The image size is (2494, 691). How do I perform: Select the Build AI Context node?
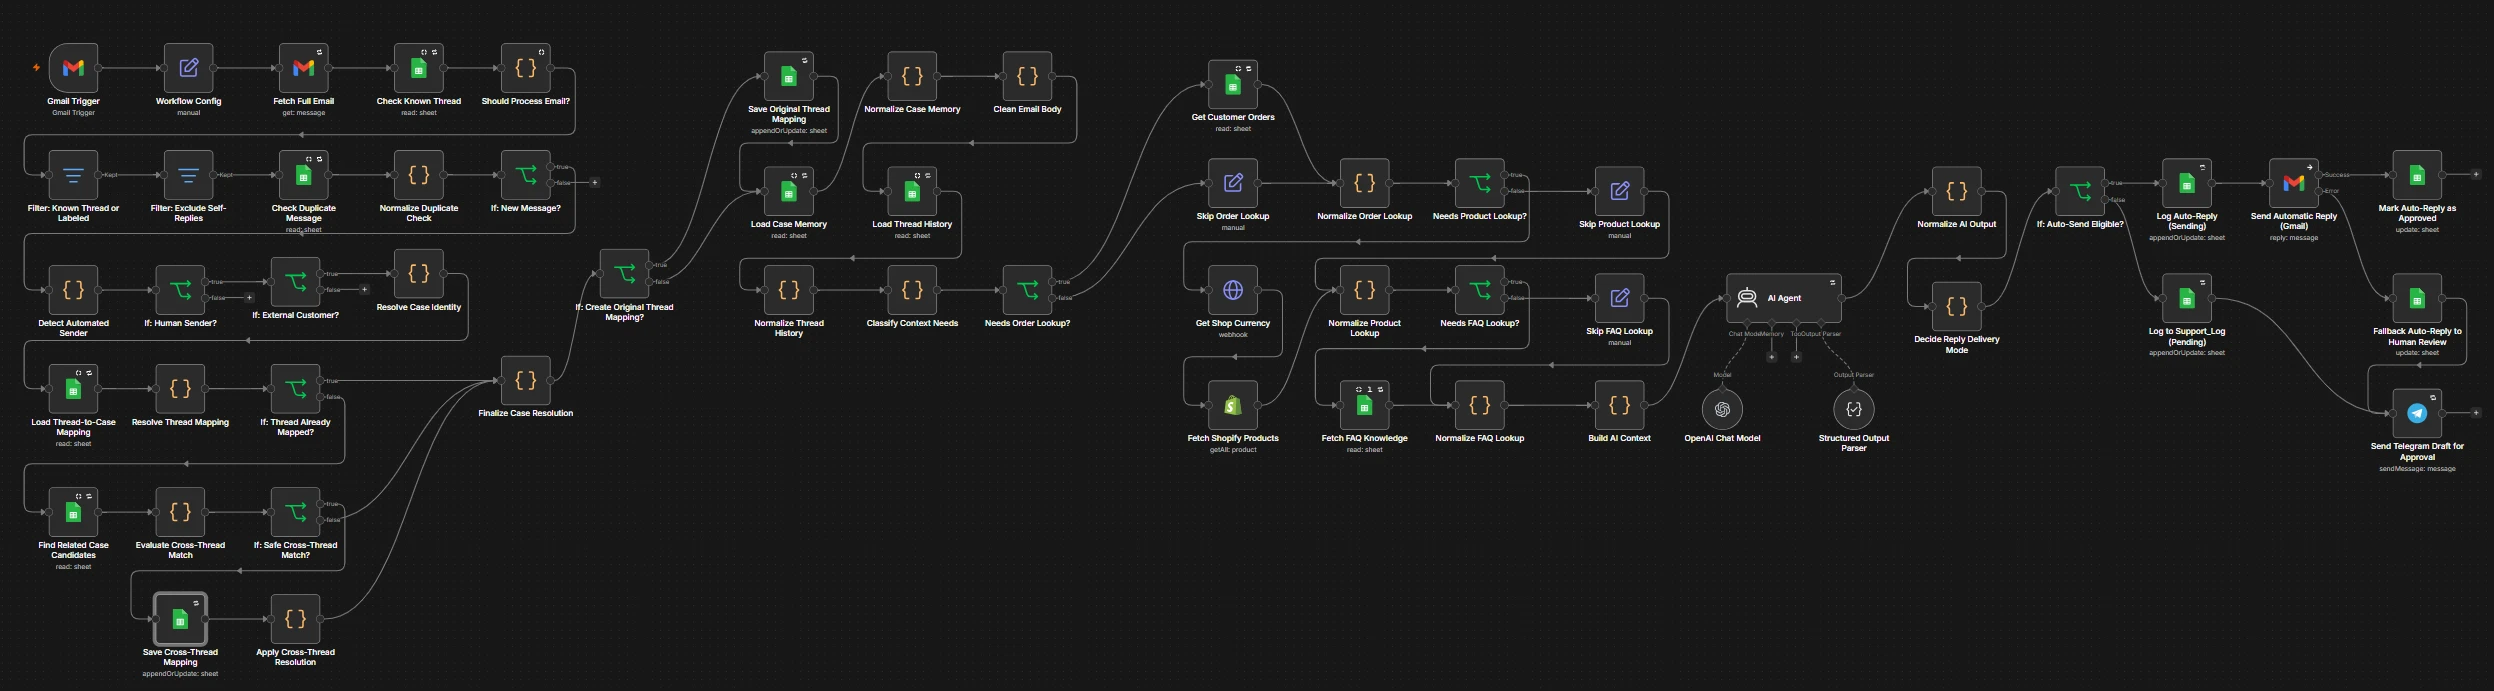click(x=1619, y=405)
